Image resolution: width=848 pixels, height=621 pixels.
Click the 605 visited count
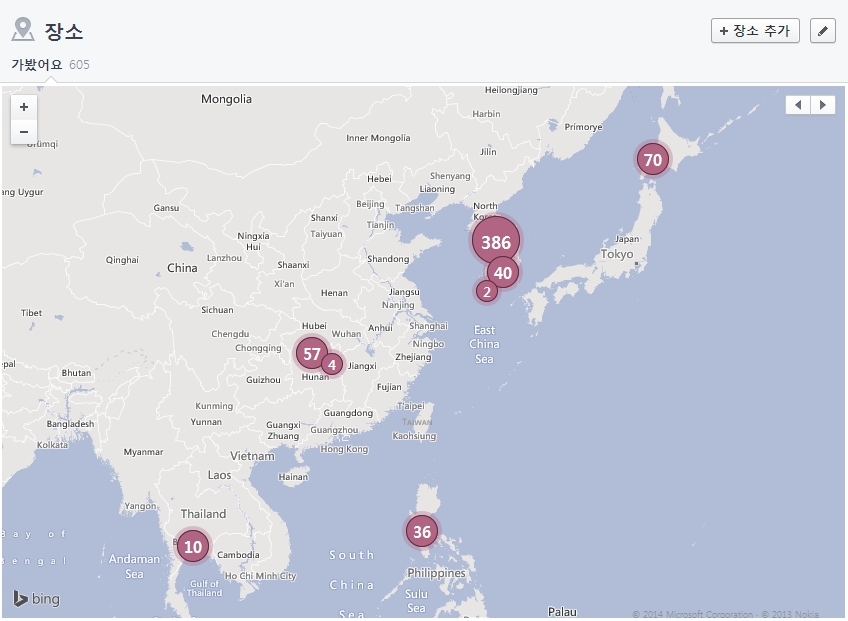[80, 65]
